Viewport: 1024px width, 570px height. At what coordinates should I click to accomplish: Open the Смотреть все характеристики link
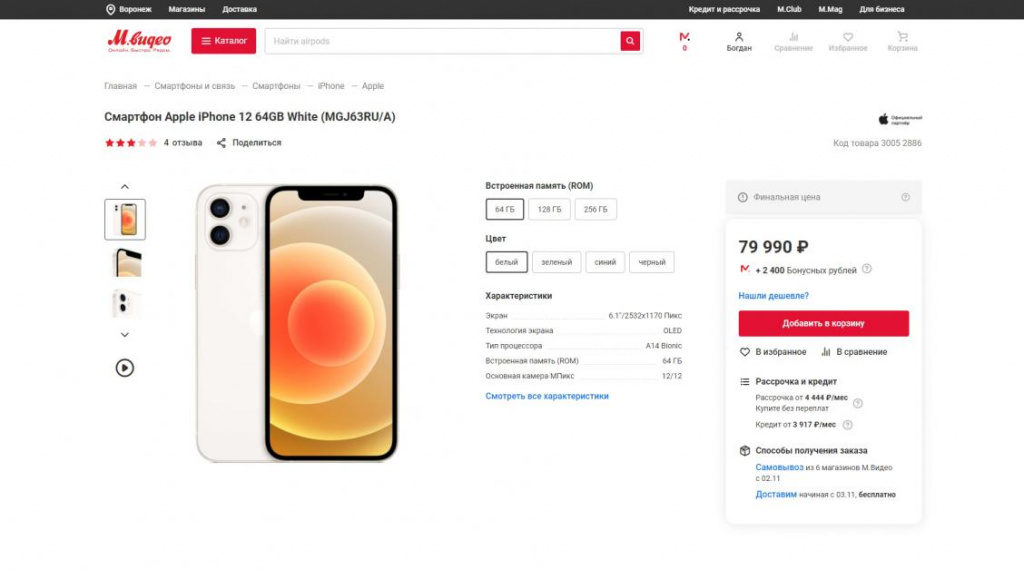pos(547,396)
